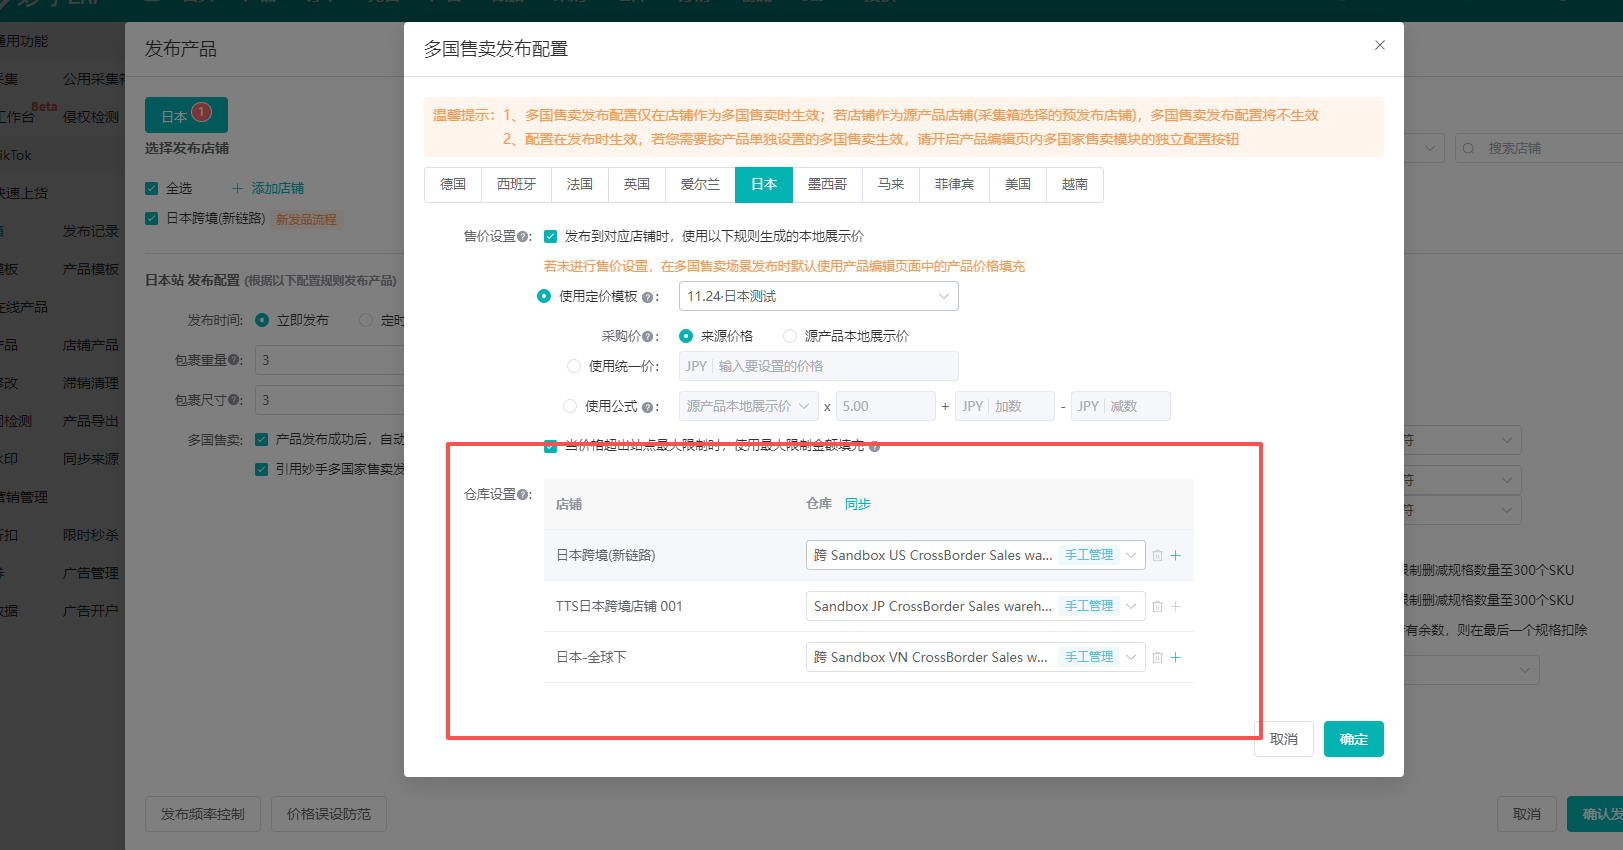This screenshot has width=1623, height=850.
Task: Click help icon beside 使用公式
Action: [647, 407]
